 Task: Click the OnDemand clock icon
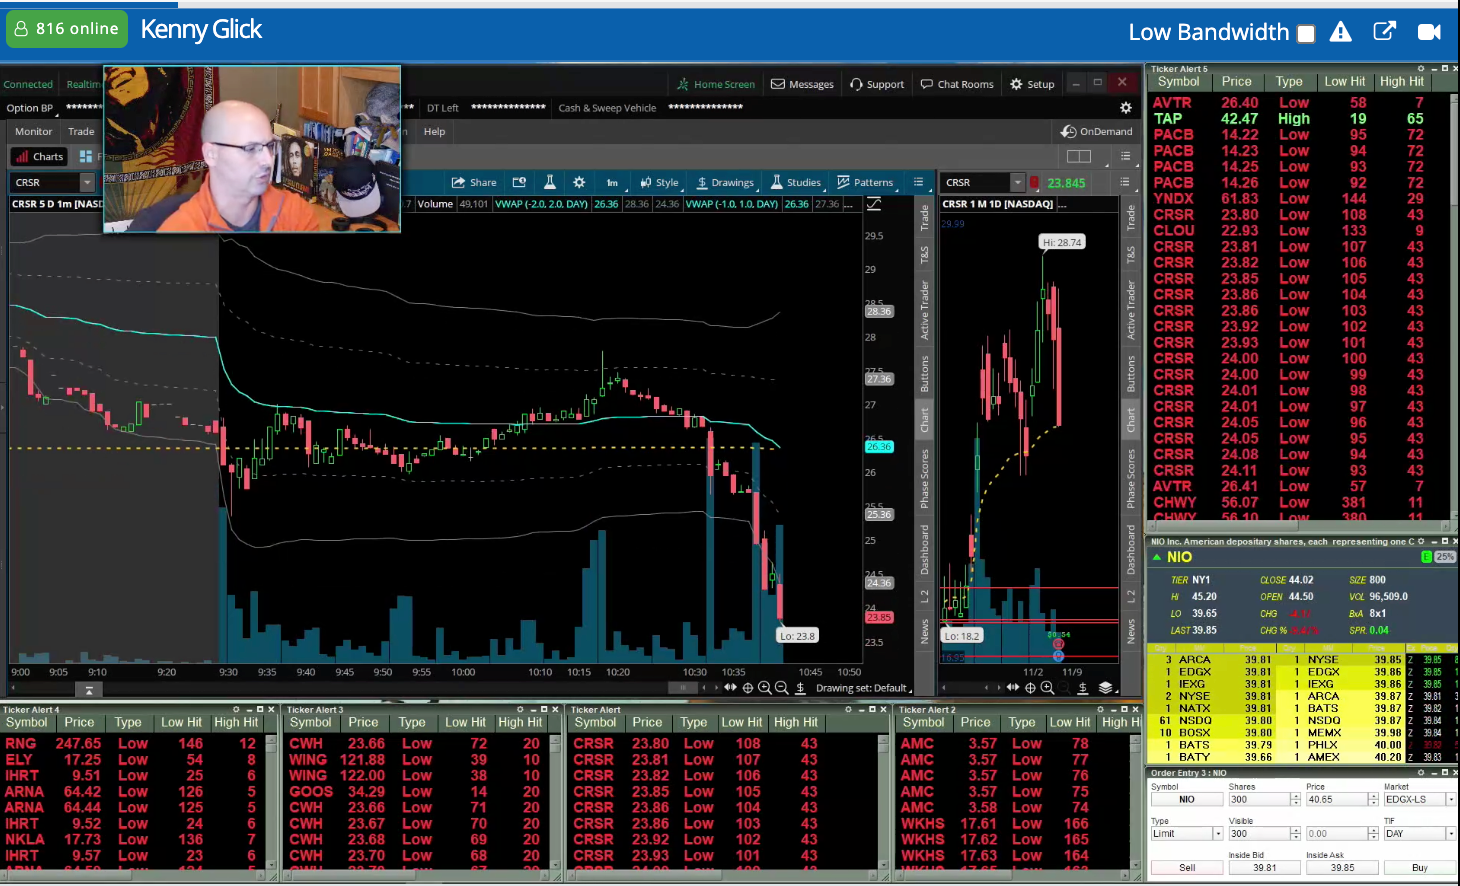[x=1069, y=131]
